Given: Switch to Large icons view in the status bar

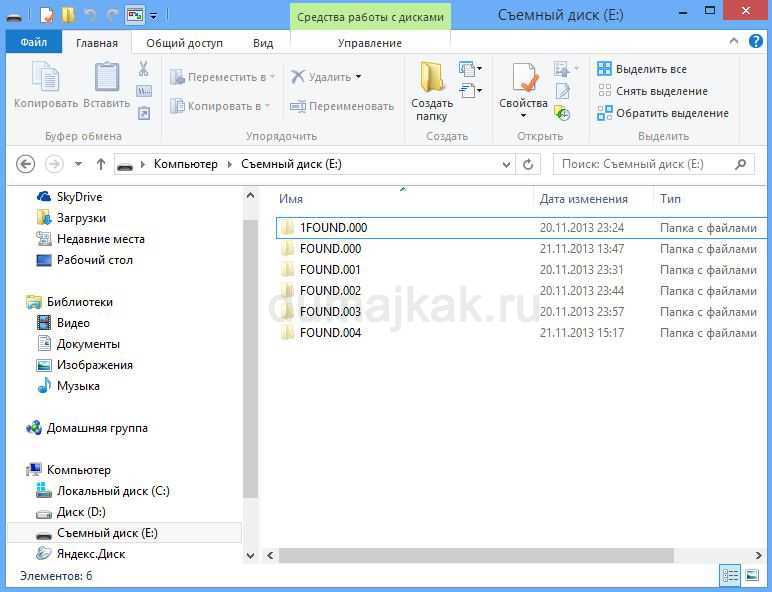Looking at the screenshot, I should 752,575.
